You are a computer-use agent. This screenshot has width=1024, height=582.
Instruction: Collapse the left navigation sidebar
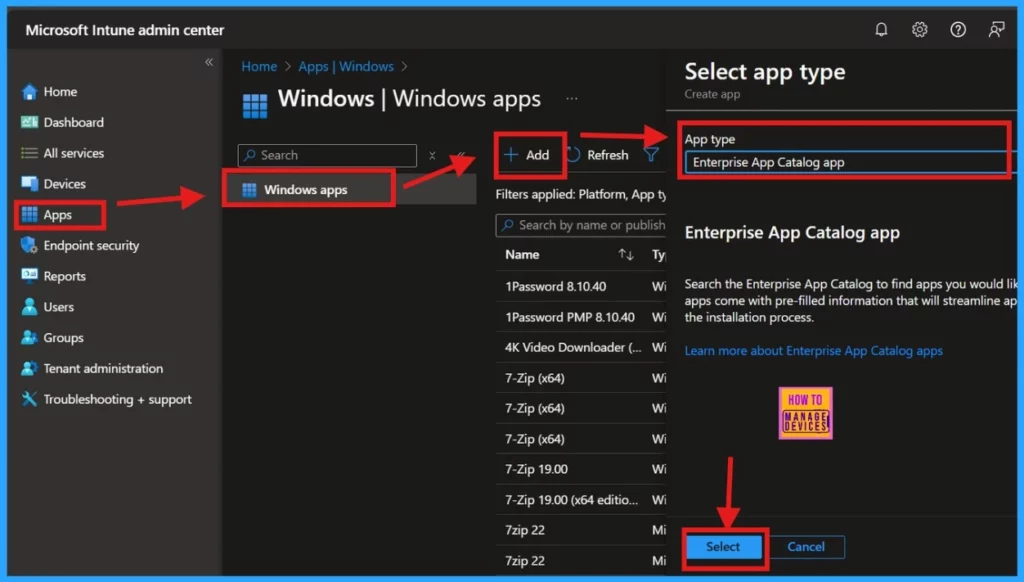[209, 62]
